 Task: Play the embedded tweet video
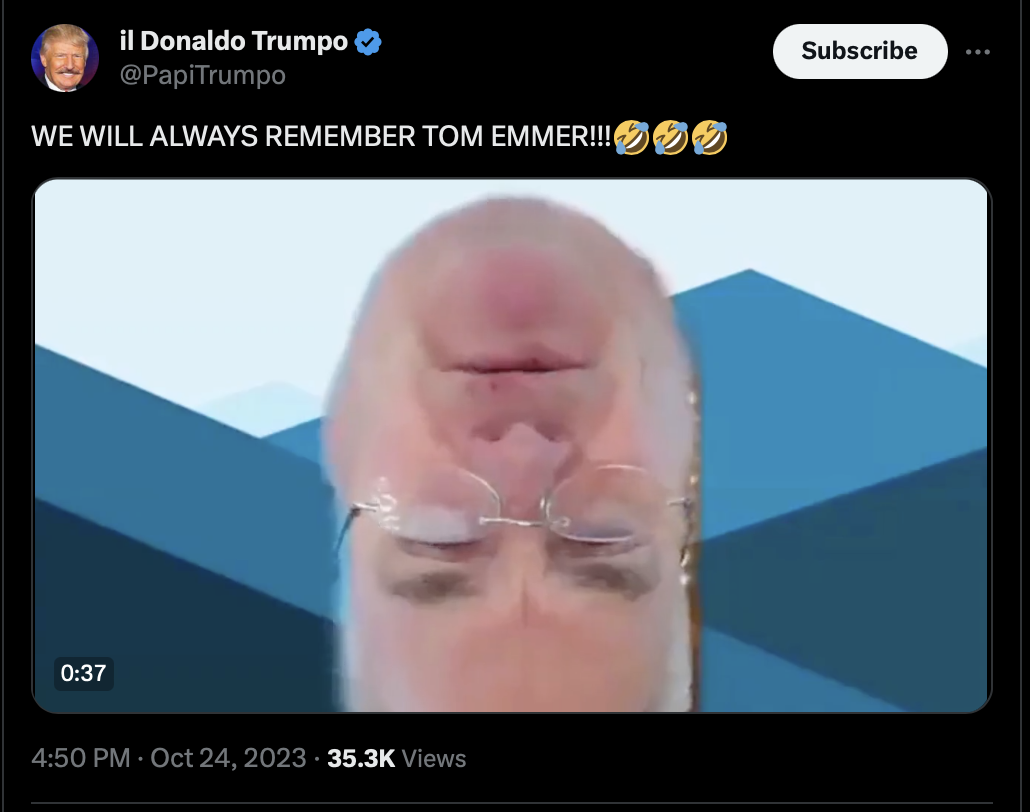click(511, 445)
